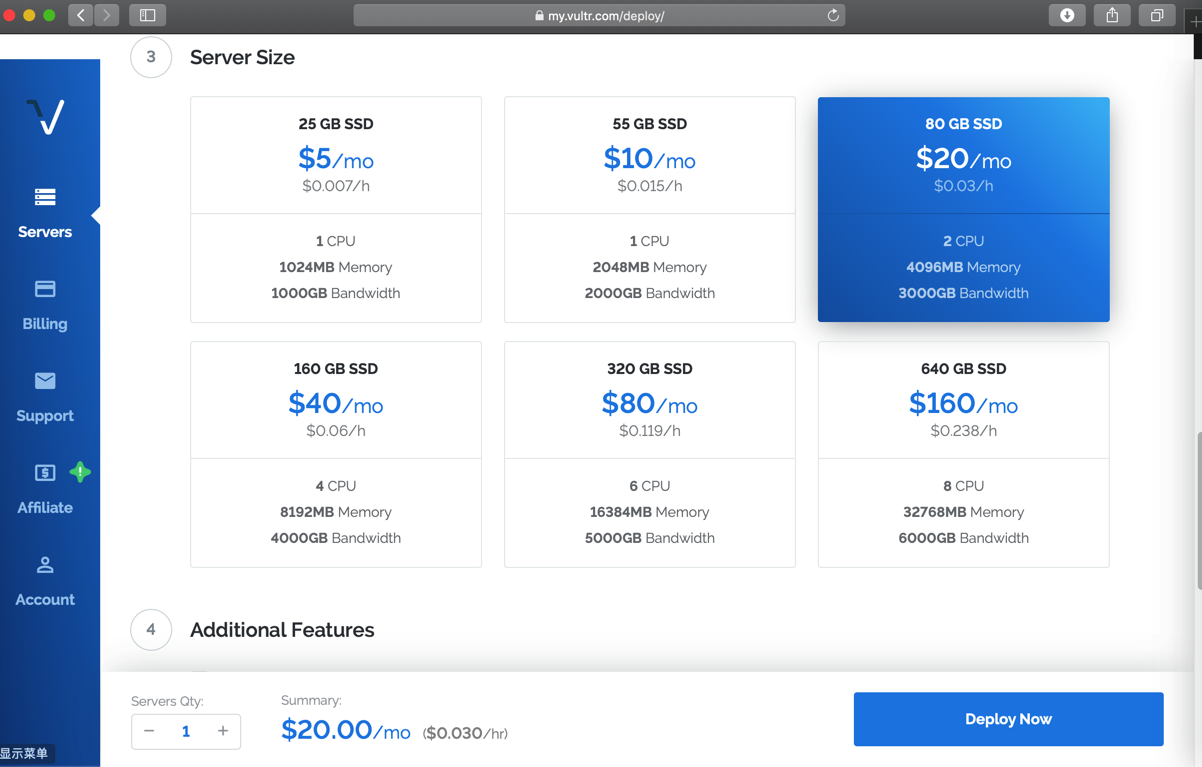Open the Billing credit card icon

[45, 289]
